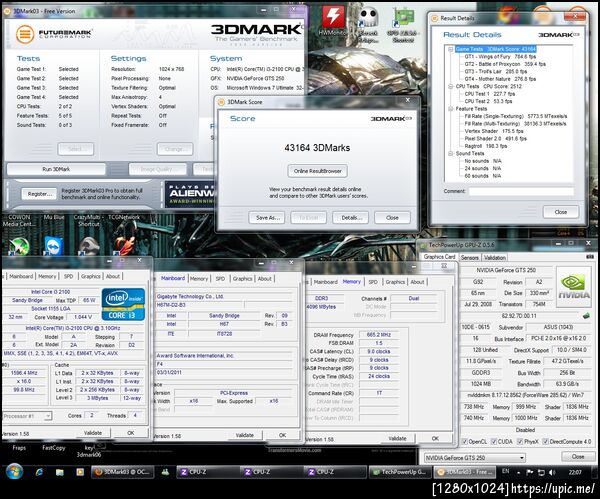Select the Graphics tab in CPU-Z Memory window
This screenshot has width=600, height=499.
(x=395, y=282)
